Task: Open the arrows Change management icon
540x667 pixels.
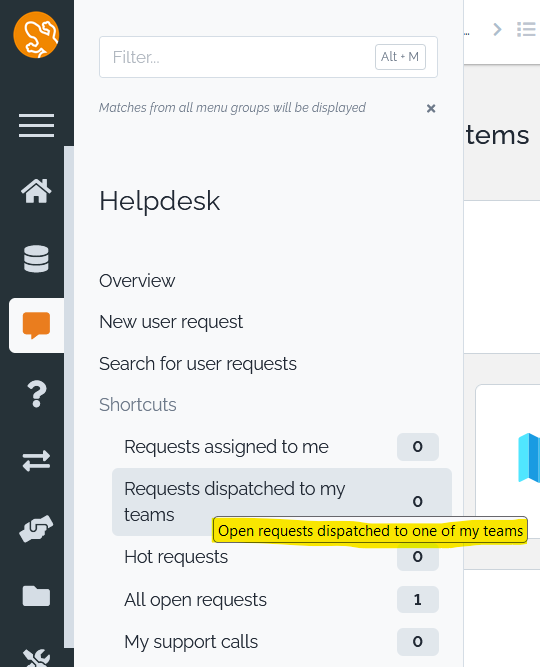Action: (36, 461)
